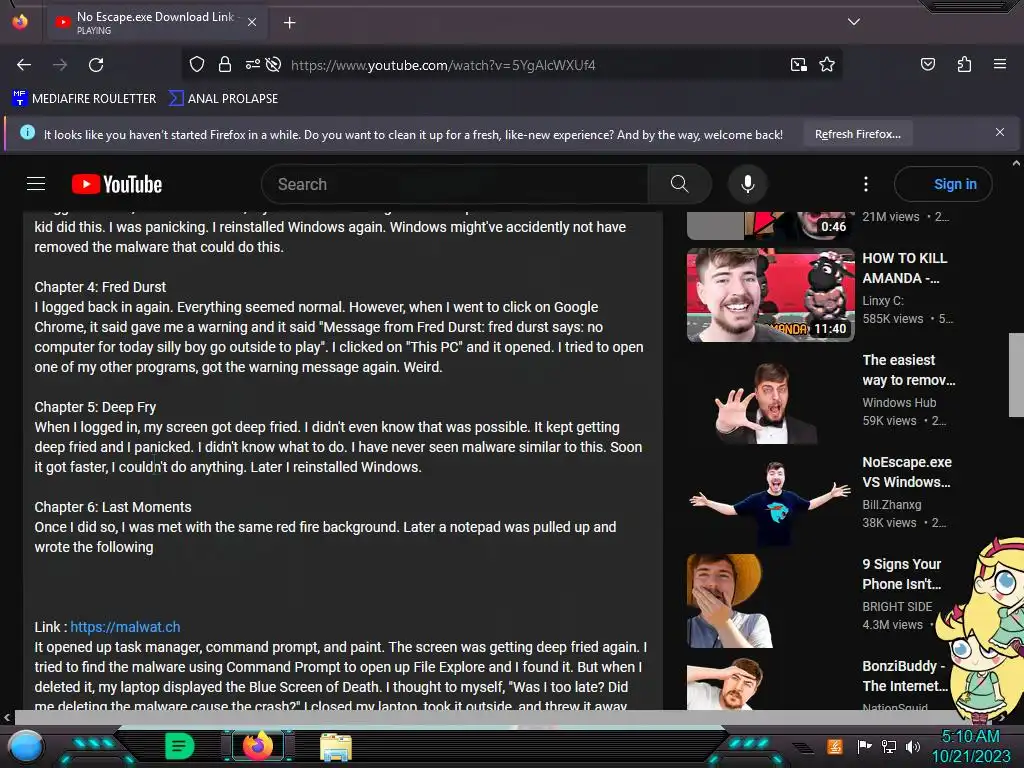This screenshot has width=1024, height=768.
Task: Open the YouTube guide hamburger menu
Action: click(36, 184)
